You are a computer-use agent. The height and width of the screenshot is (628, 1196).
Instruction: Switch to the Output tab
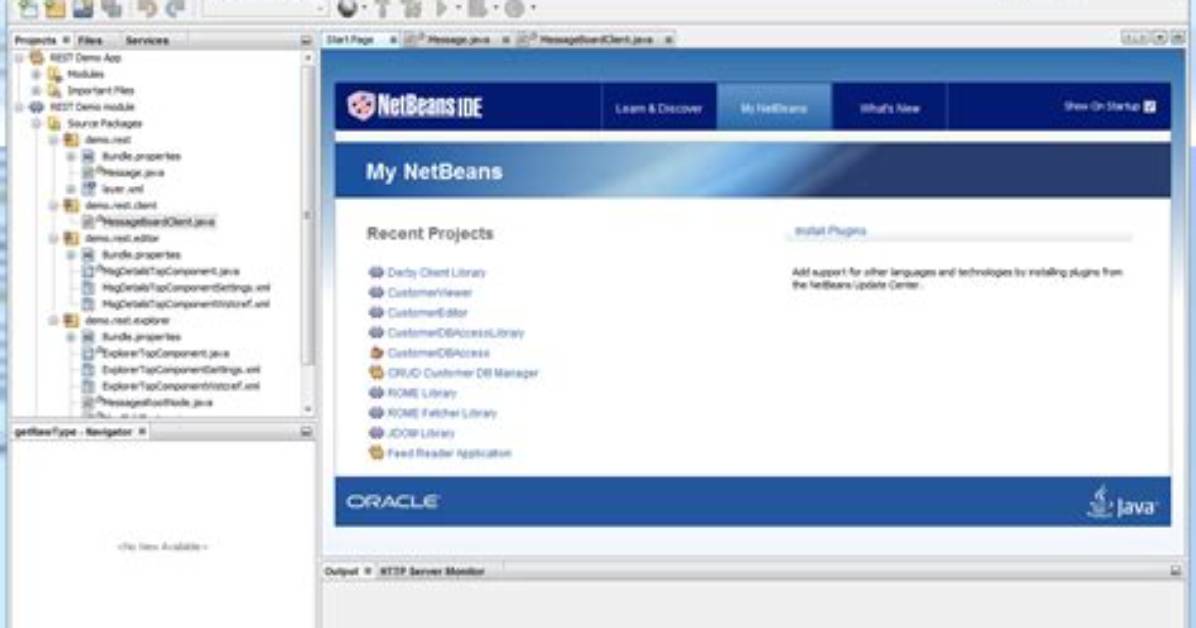pos(342,572)
